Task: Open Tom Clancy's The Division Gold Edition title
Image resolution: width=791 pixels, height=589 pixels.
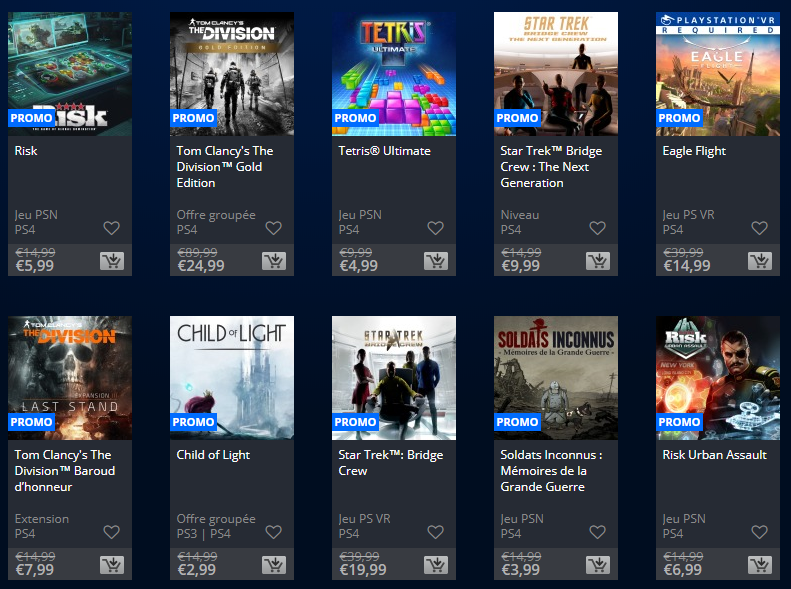Action: coord(225,167)
